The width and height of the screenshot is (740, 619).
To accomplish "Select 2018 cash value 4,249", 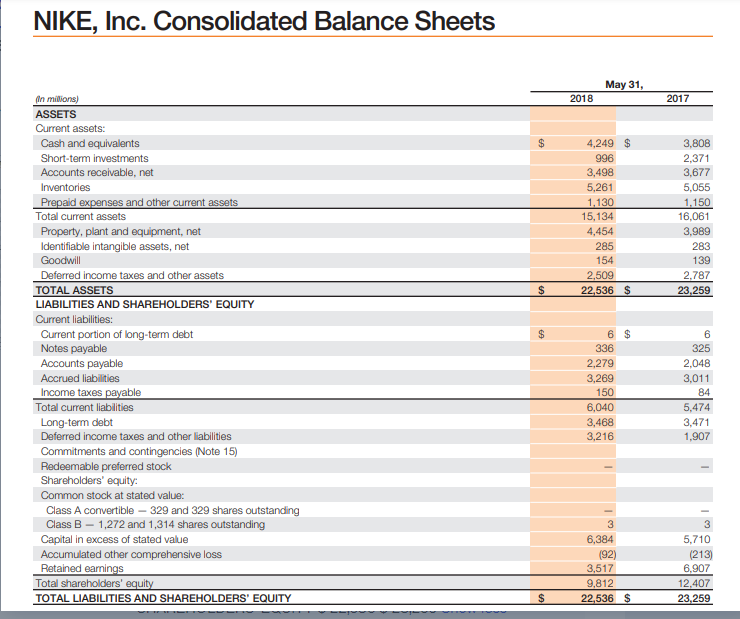I will pos(600,143).
